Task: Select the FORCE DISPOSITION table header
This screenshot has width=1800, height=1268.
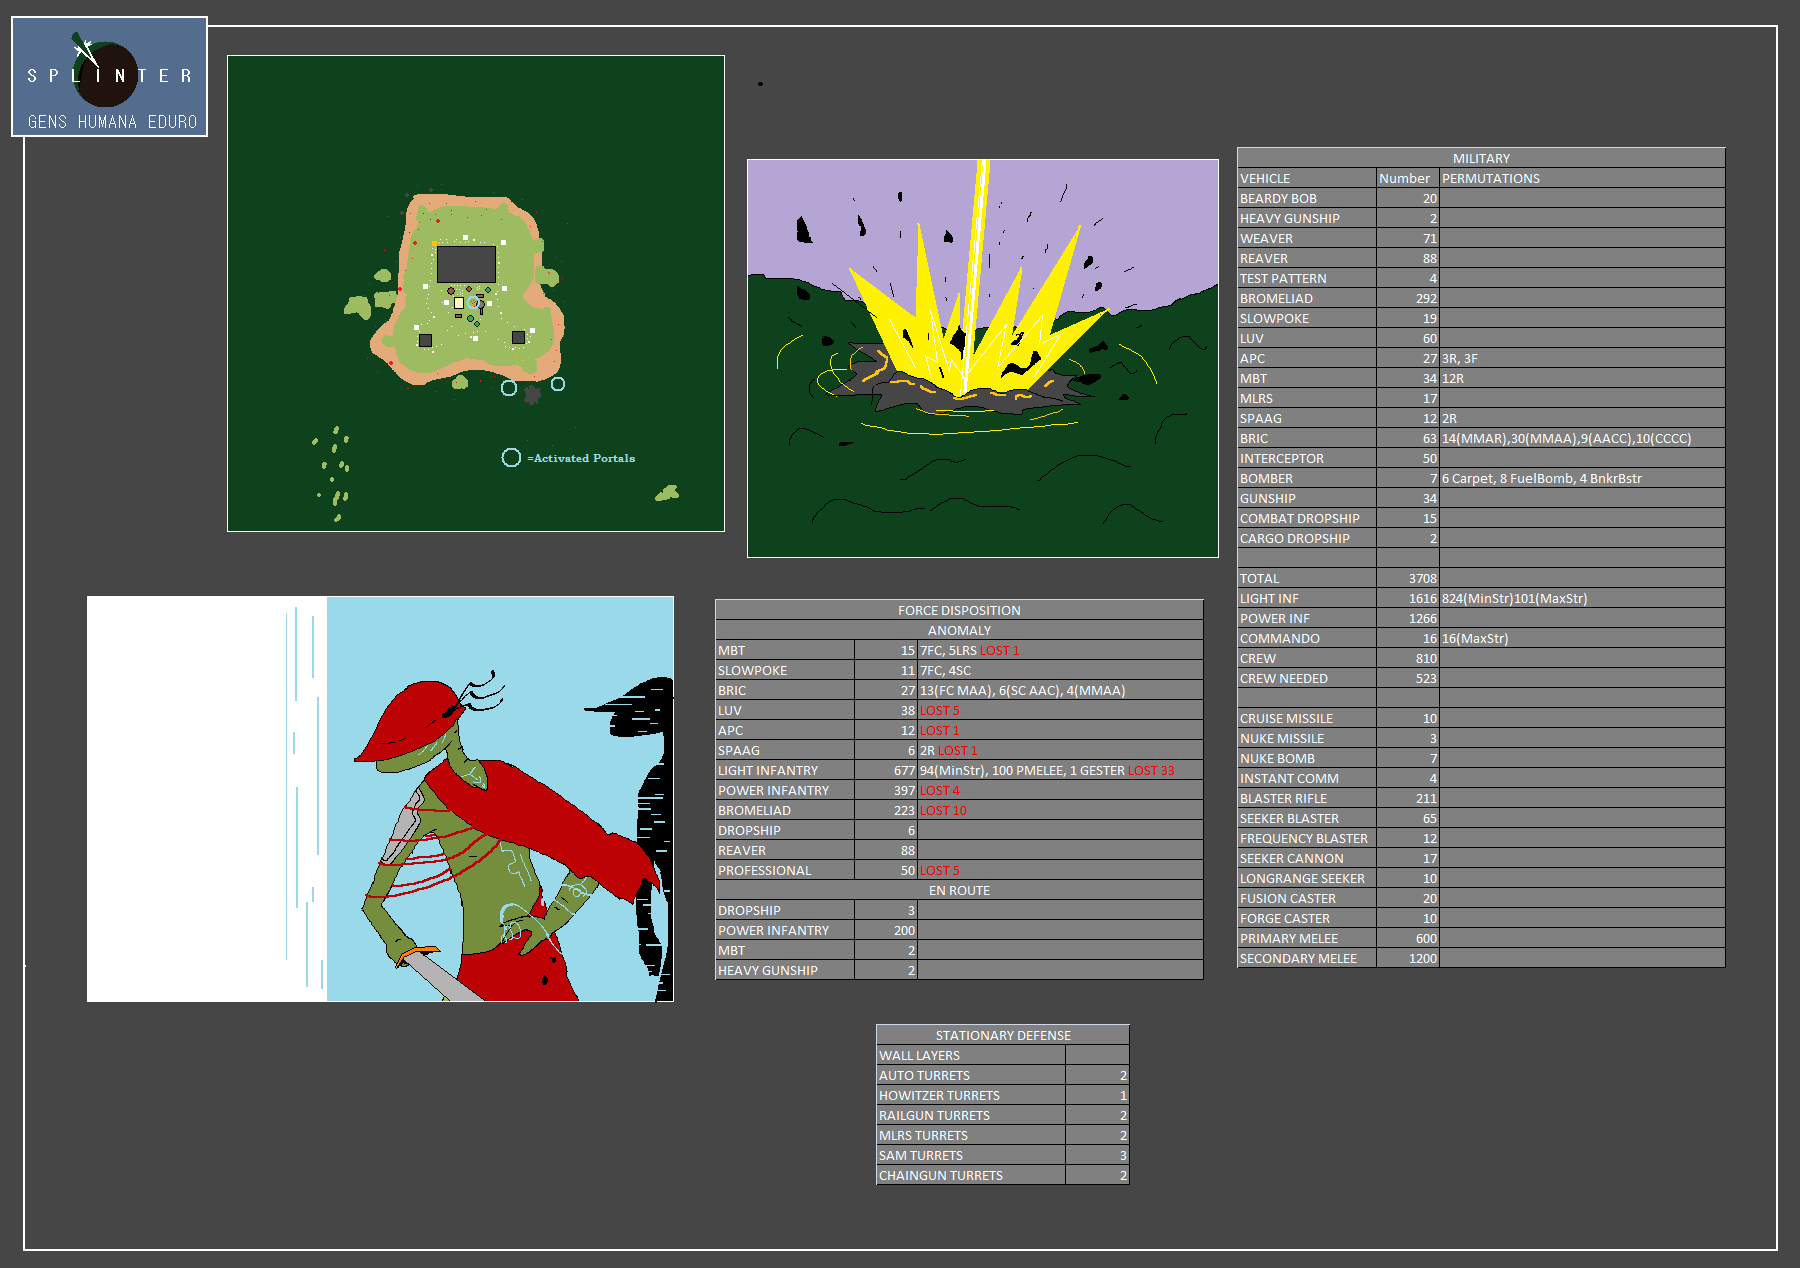Action: 958,610
